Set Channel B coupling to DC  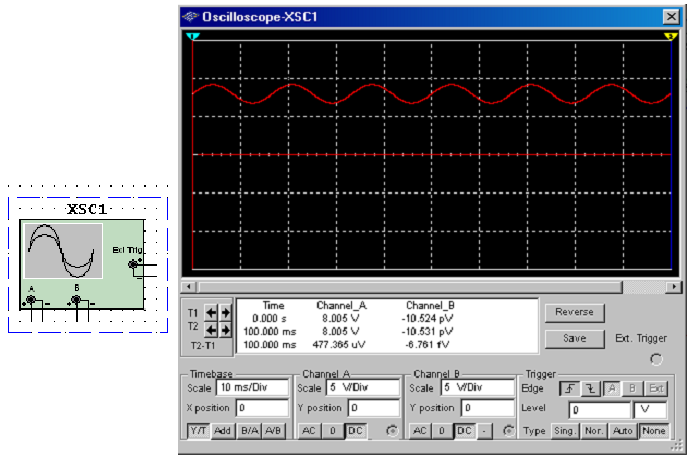[x=464, y=430]
